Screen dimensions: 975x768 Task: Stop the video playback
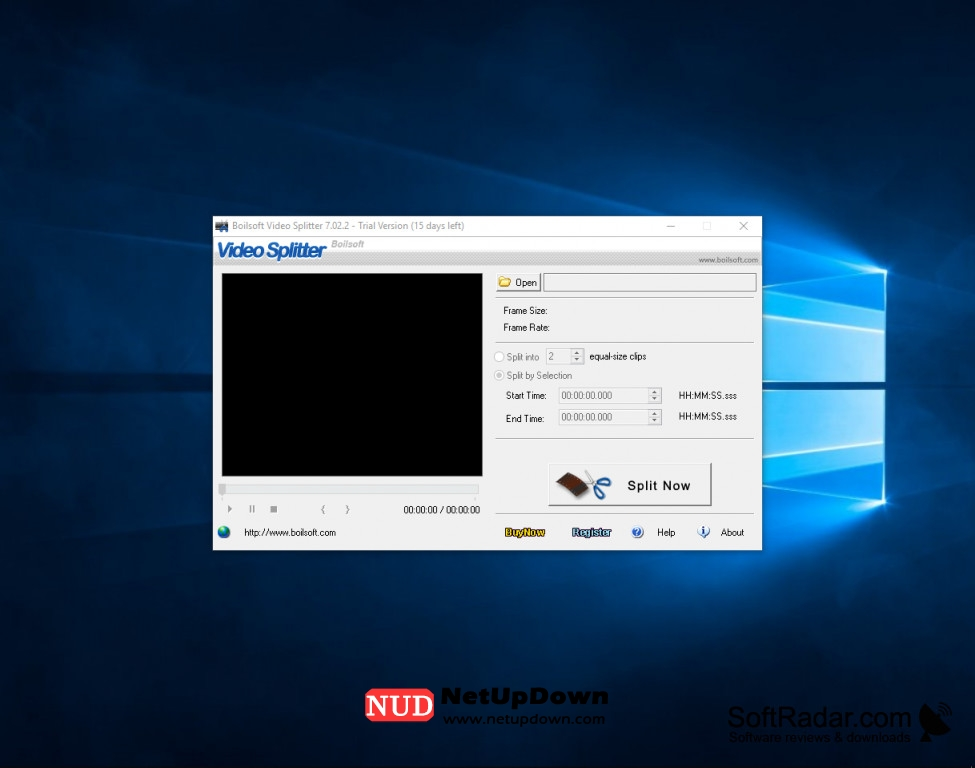[274, 509]
